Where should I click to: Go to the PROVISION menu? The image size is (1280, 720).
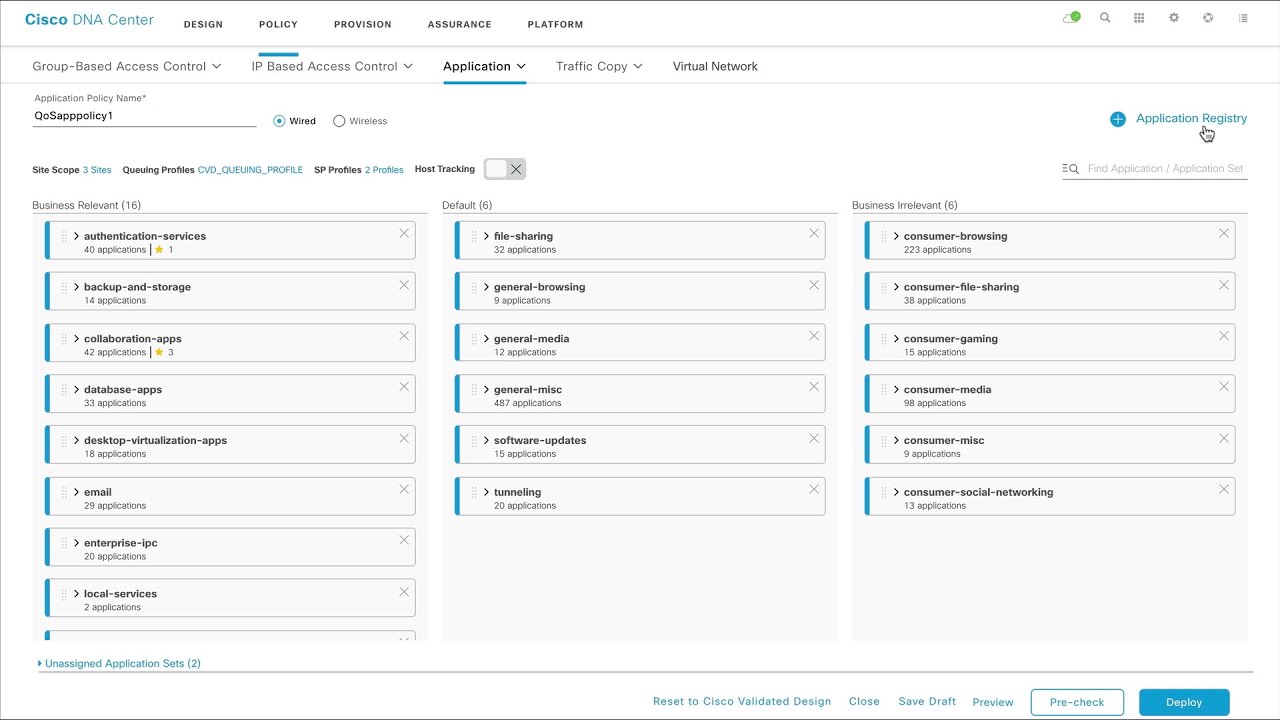363,24
